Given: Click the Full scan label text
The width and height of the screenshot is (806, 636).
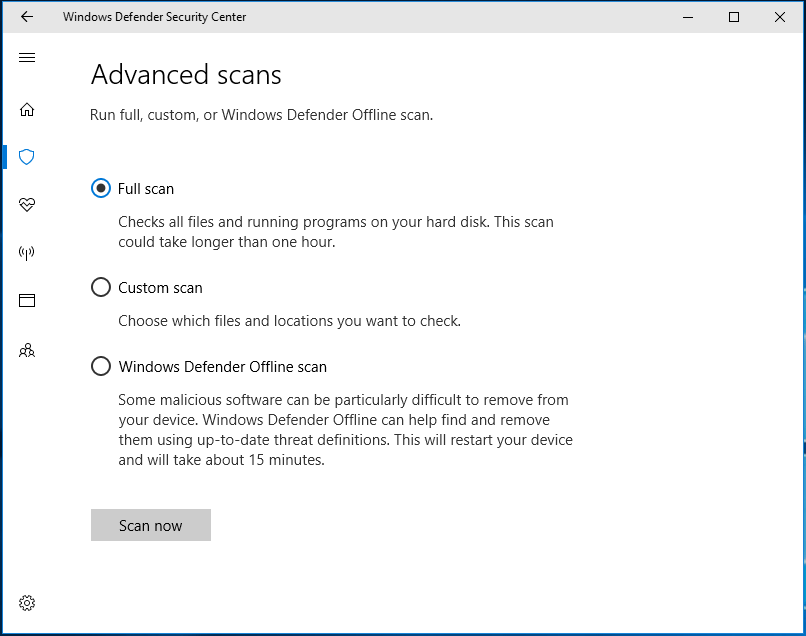Looking at the screenshot, I should click(146, 189).
